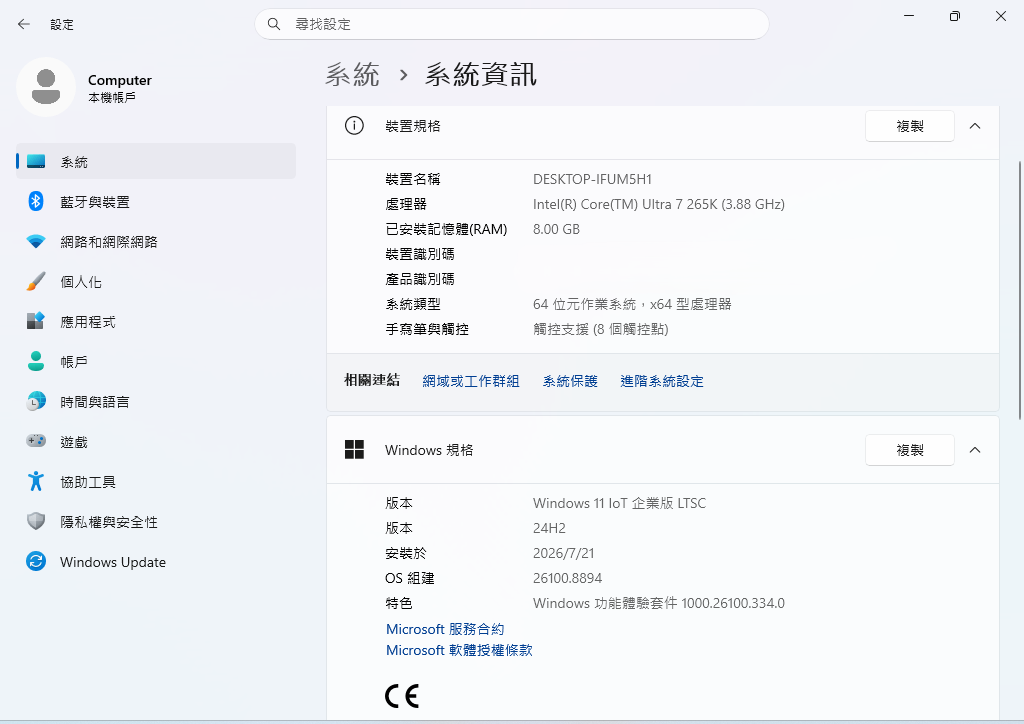Select the 遊戲 controller icon
Image resolution: width=1024 pixels, height=724 pixels.
pyautogui.click(x=36, y=441)
